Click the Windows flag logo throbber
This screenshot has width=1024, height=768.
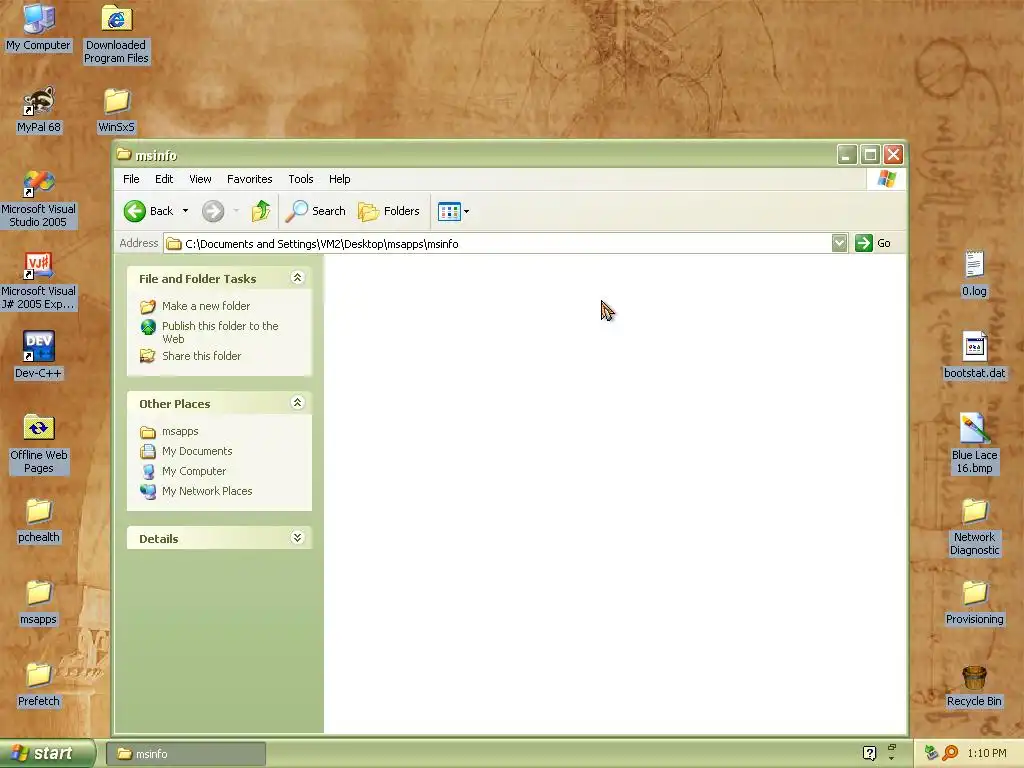pyautogui.click(x=886, y=178)
